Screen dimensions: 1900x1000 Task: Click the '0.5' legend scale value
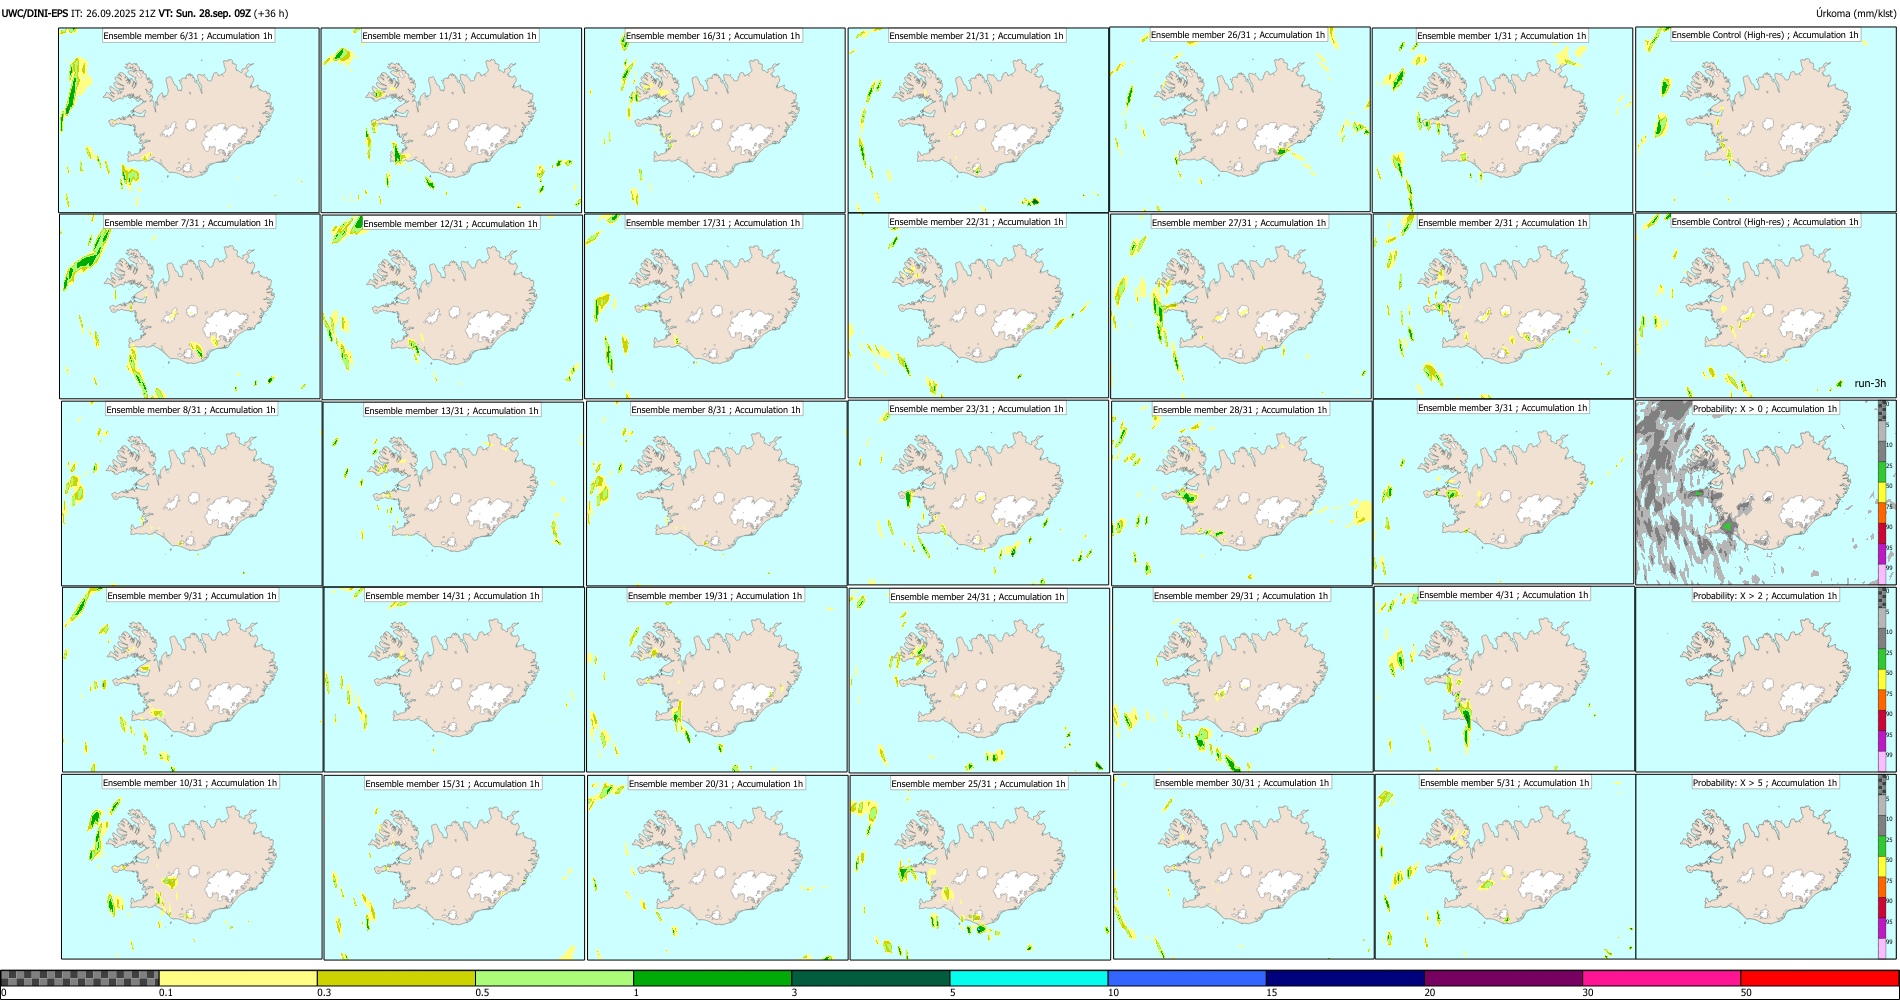pyautogui.click(x=482, y=993)
